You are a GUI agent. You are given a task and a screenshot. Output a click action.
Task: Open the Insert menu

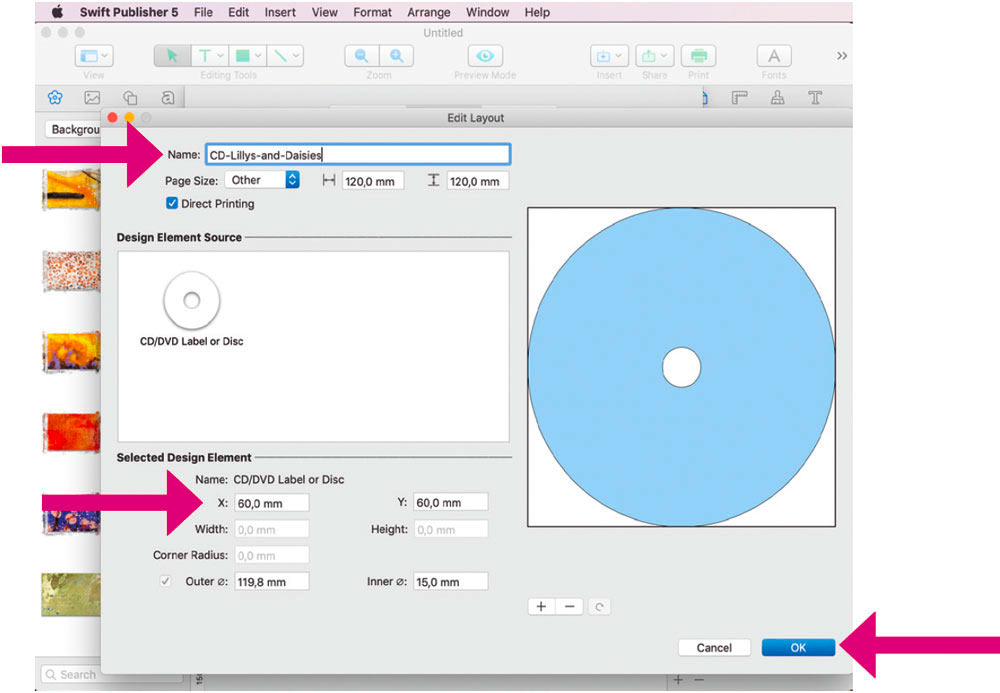coord(280,12)
